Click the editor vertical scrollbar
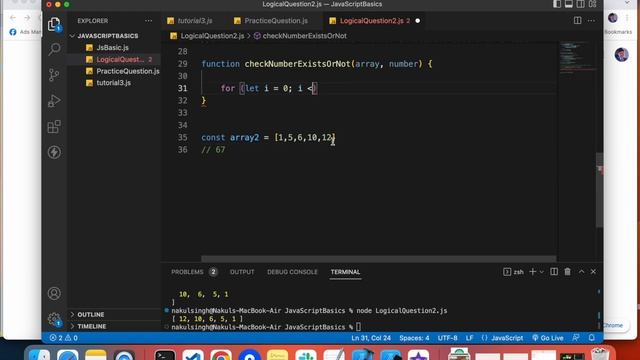Viewport: 640px width, 360px height. click(599, 190)
